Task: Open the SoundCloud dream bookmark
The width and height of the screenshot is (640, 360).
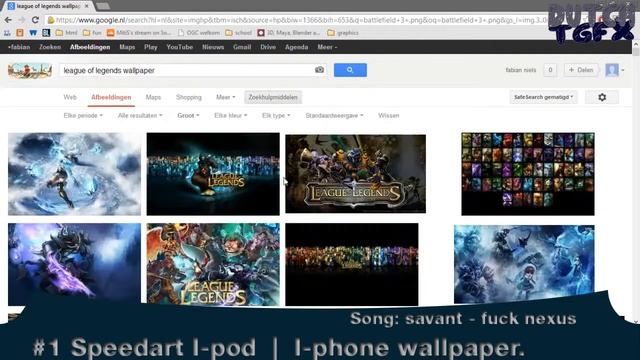Action: point(139,33)
